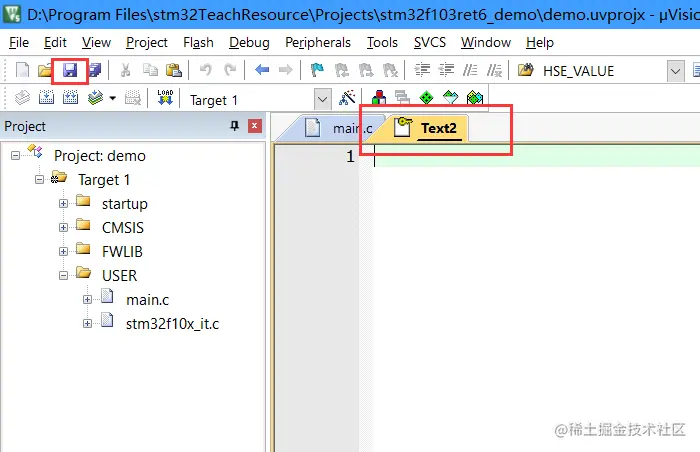Open Manage Run-Time Environment green diamond icon
The image size is (700, 452).
pyautogui.click(x=426, y=97)
